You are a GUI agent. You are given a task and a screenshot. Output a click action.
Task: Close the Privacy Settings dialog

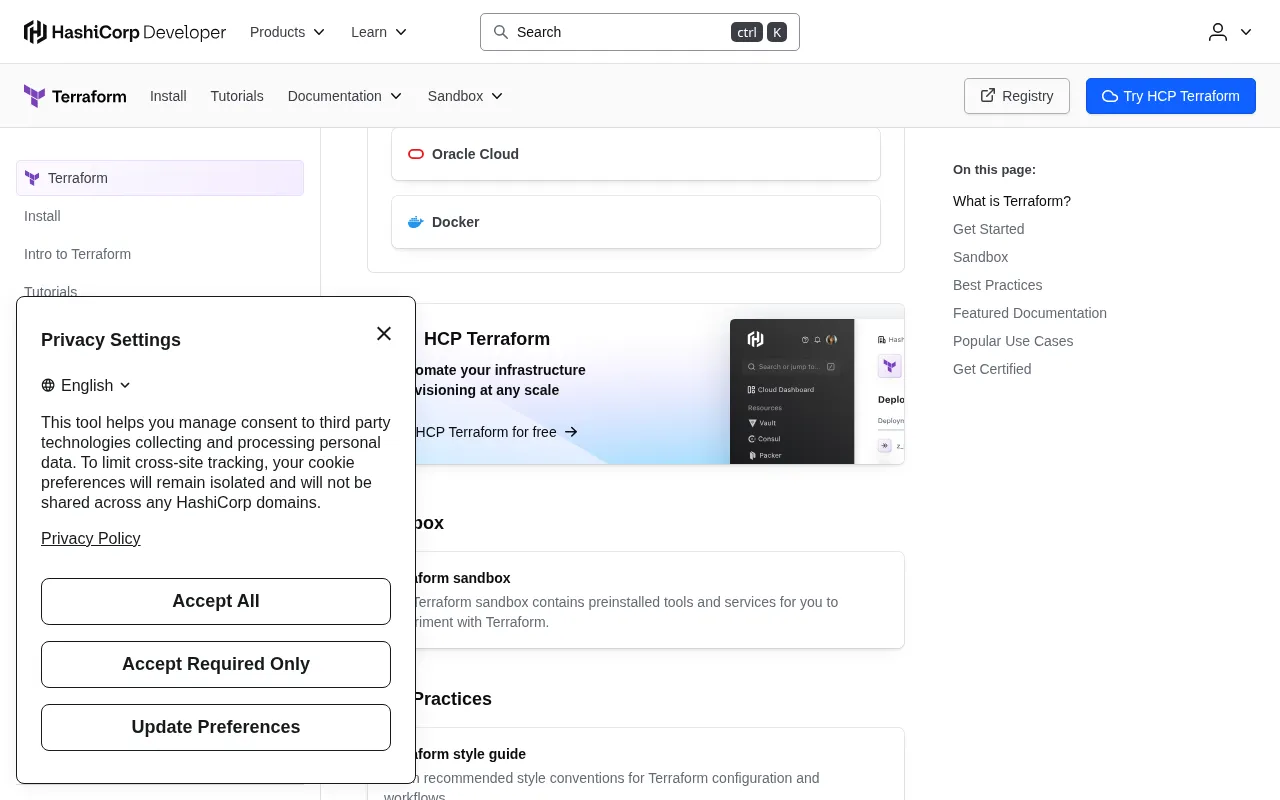pyautogui.click(x=384, y=333)
